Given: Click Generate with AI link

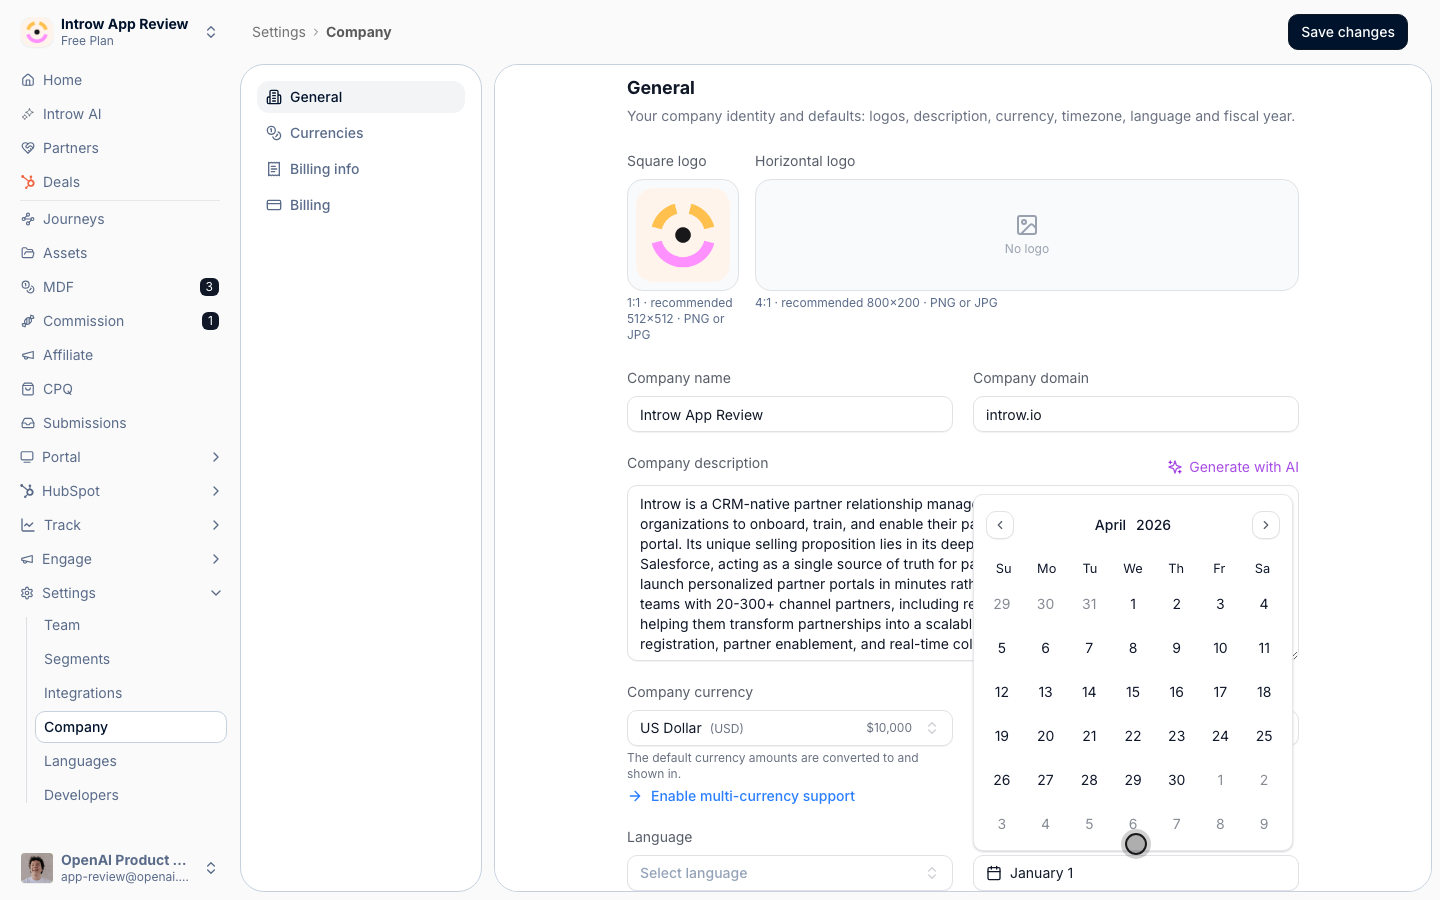Looking at the screenshot, I should [x=1233, y=467].
